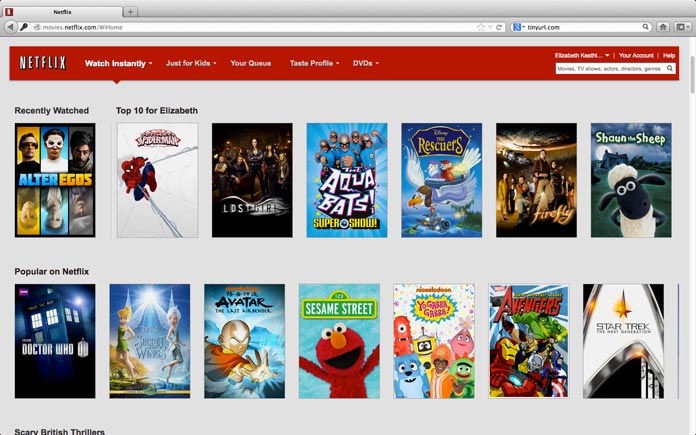Open the Help link
Image resolution: width=696 pixels, height=435 pixels.
click(x=669, y=55)
